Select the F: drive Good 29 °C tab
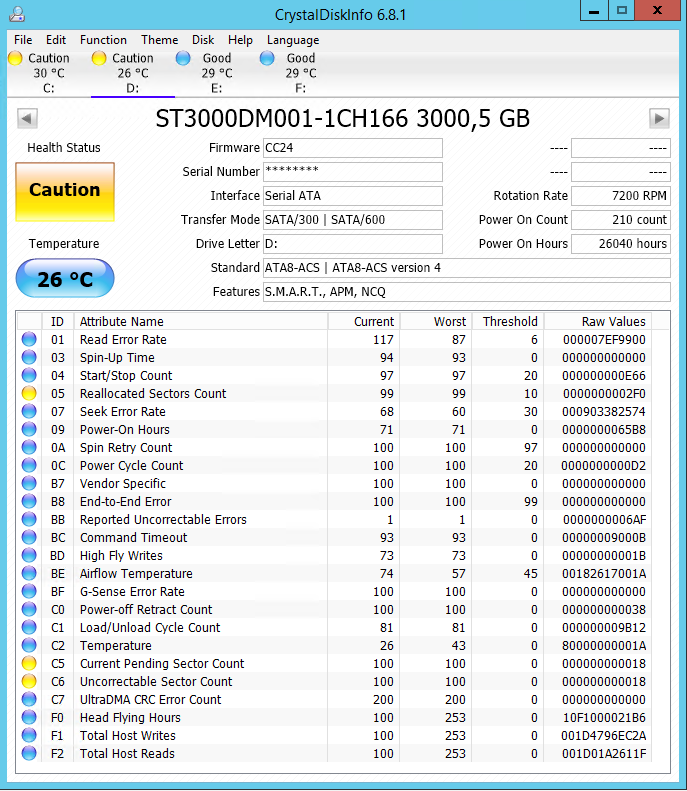 tap(301, 73)
